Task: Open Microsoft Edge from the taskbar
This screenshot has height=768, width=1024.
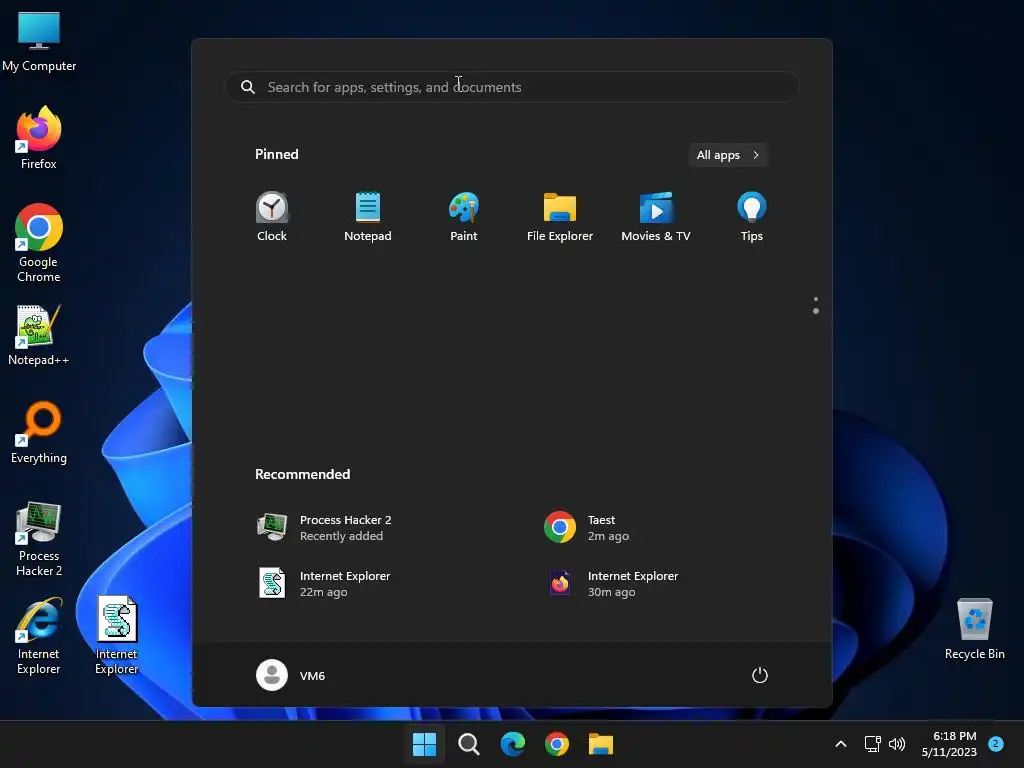Action: [x=513, y=744]
